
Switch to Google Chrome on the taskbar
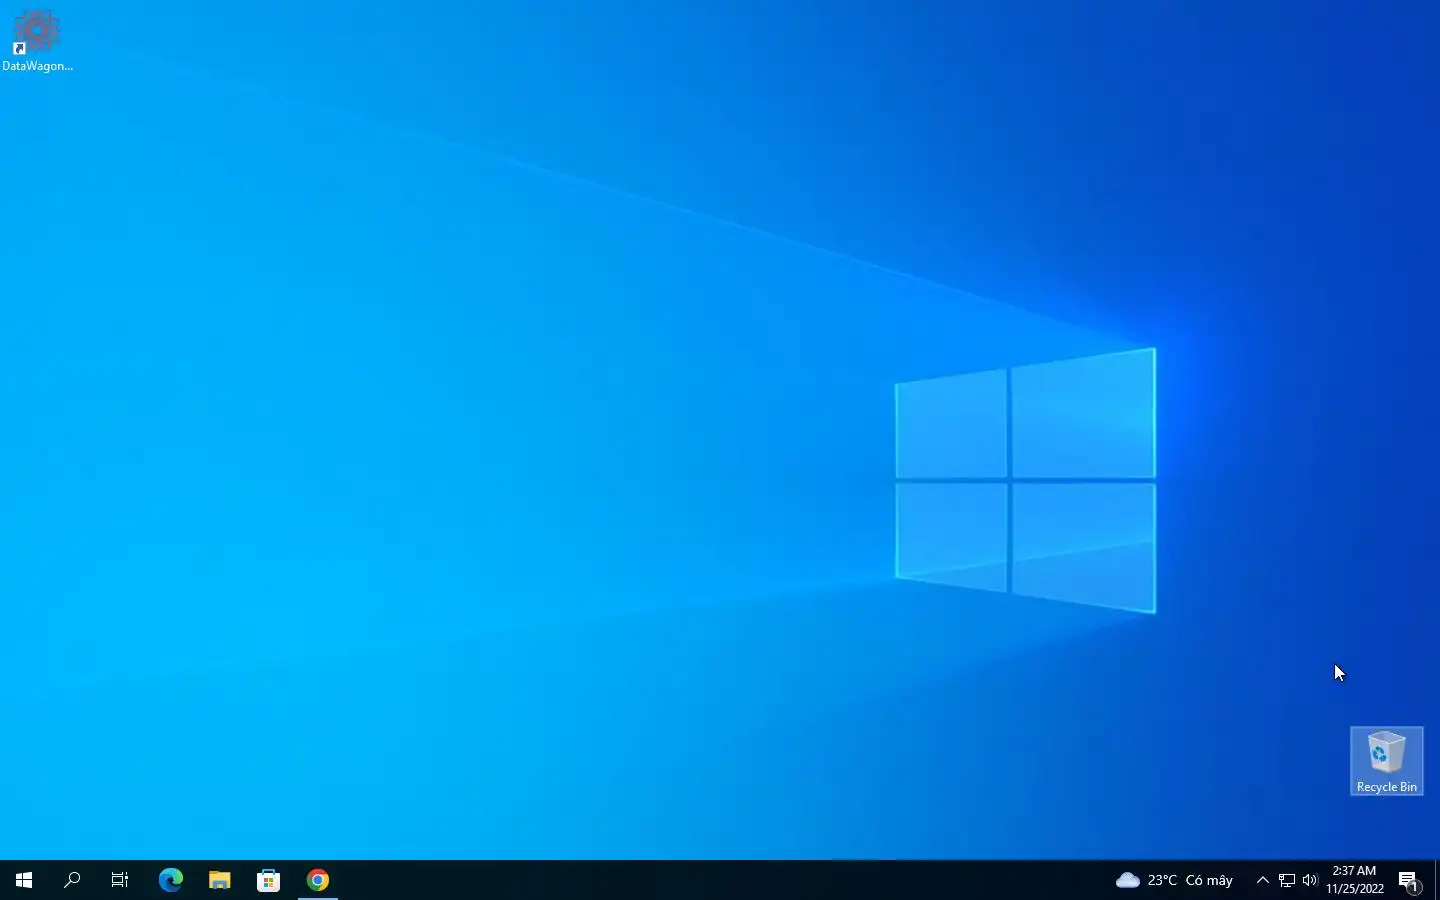click(x=318, y=880)
